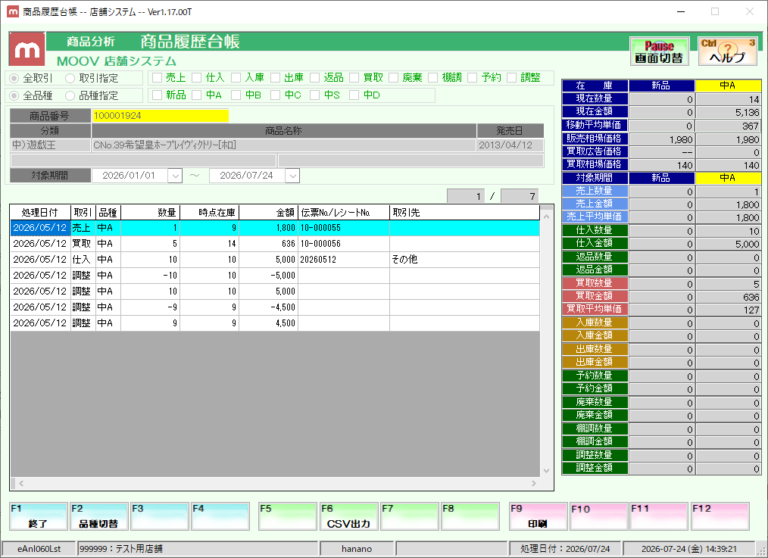Click the red MOOV logo icon
The image size is (768, 558).
click(27, 49)
